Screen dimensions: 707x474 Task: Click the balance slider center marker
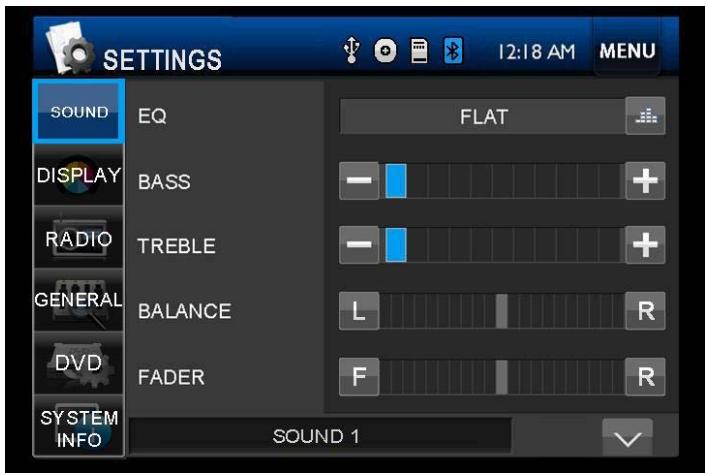tap(501, 312)
